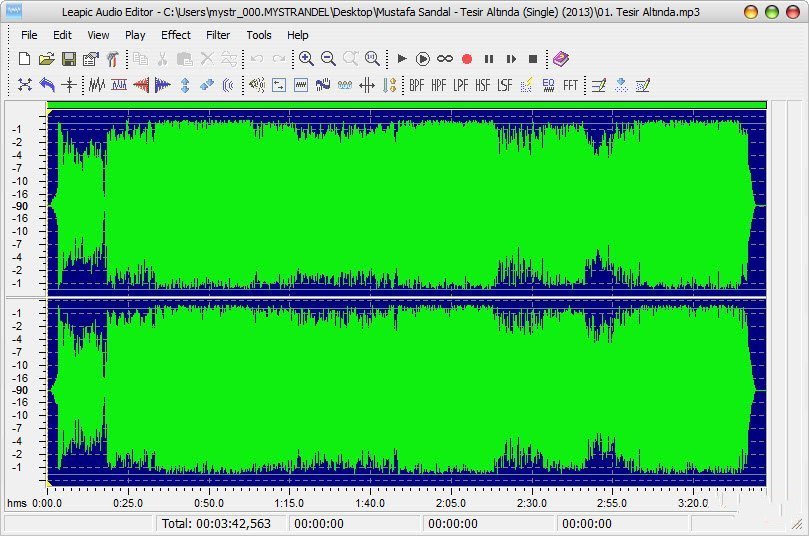This screenshot has width=809, height=536.
Task: Pause playback with the Pause icon
Action: pyautogui.click(x=489, y=59)
